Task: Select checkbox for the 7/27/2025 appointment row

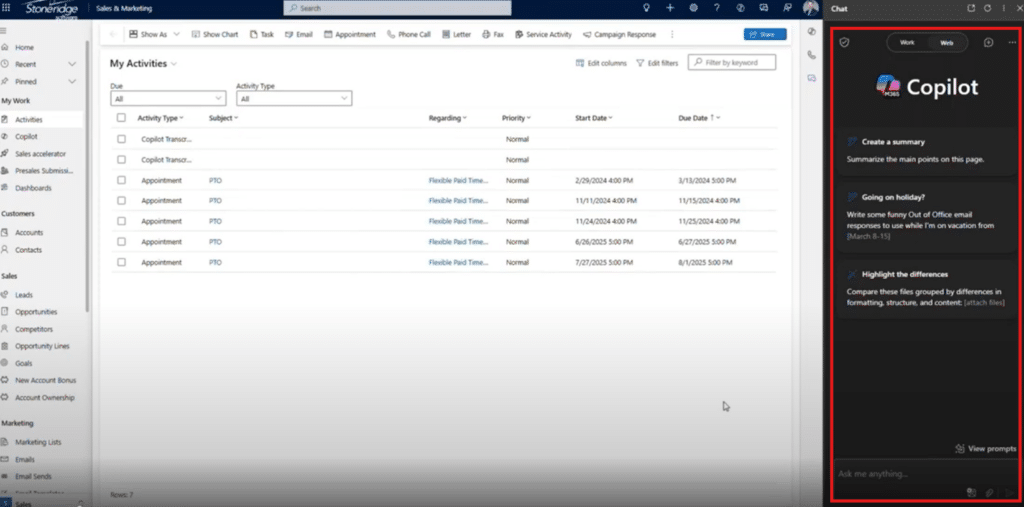Action: pos(121,262)
